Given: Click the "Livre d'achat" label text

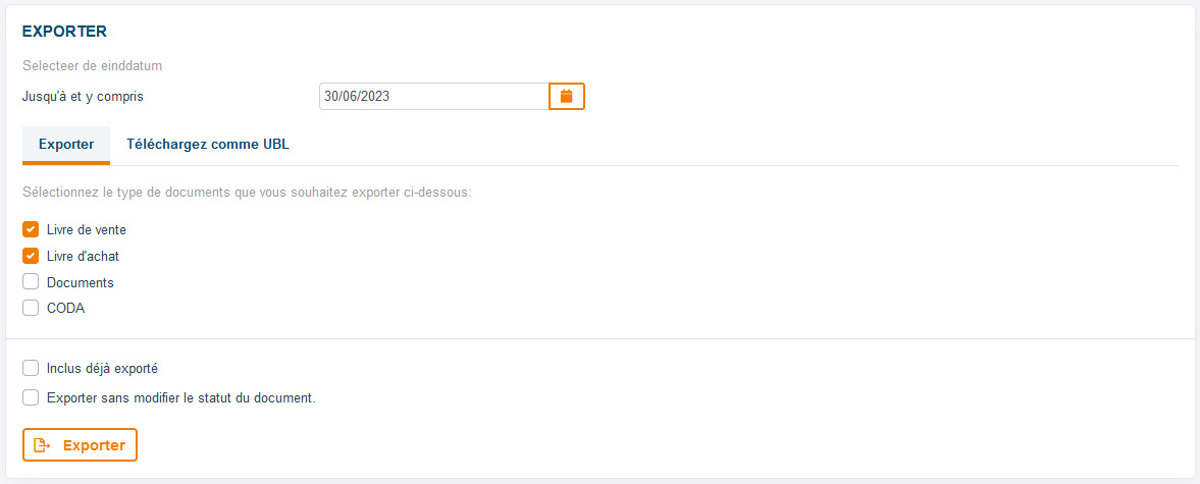Looking at the screenshot, I should click(83, 256).
